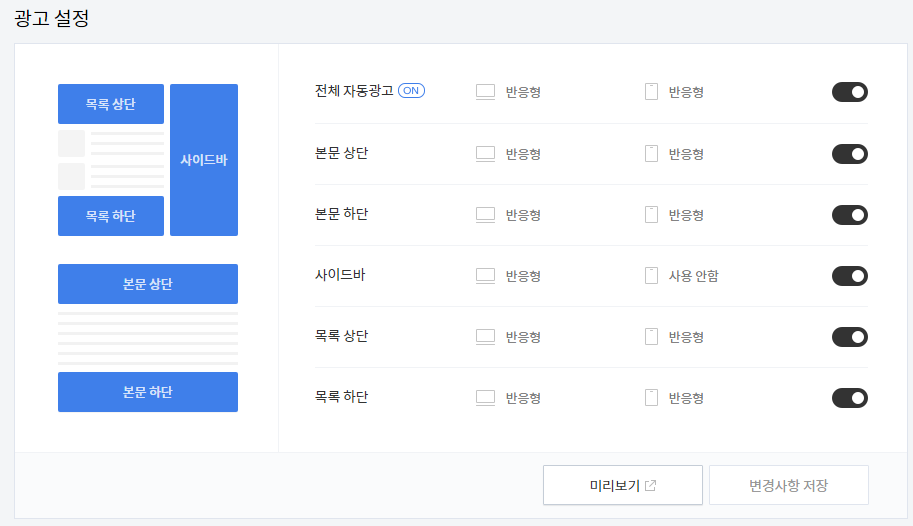The width and height of the screenshot is (913, 526).
Task: Click mobile phone icon in 목록 상단 row
Action: pos(652,337)
